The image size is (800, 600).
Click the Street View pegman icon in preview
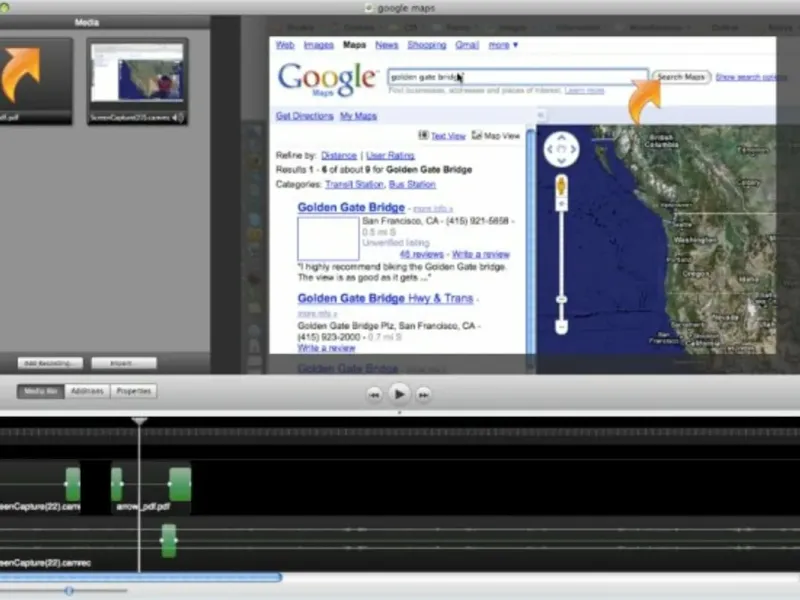click(561, 186)
